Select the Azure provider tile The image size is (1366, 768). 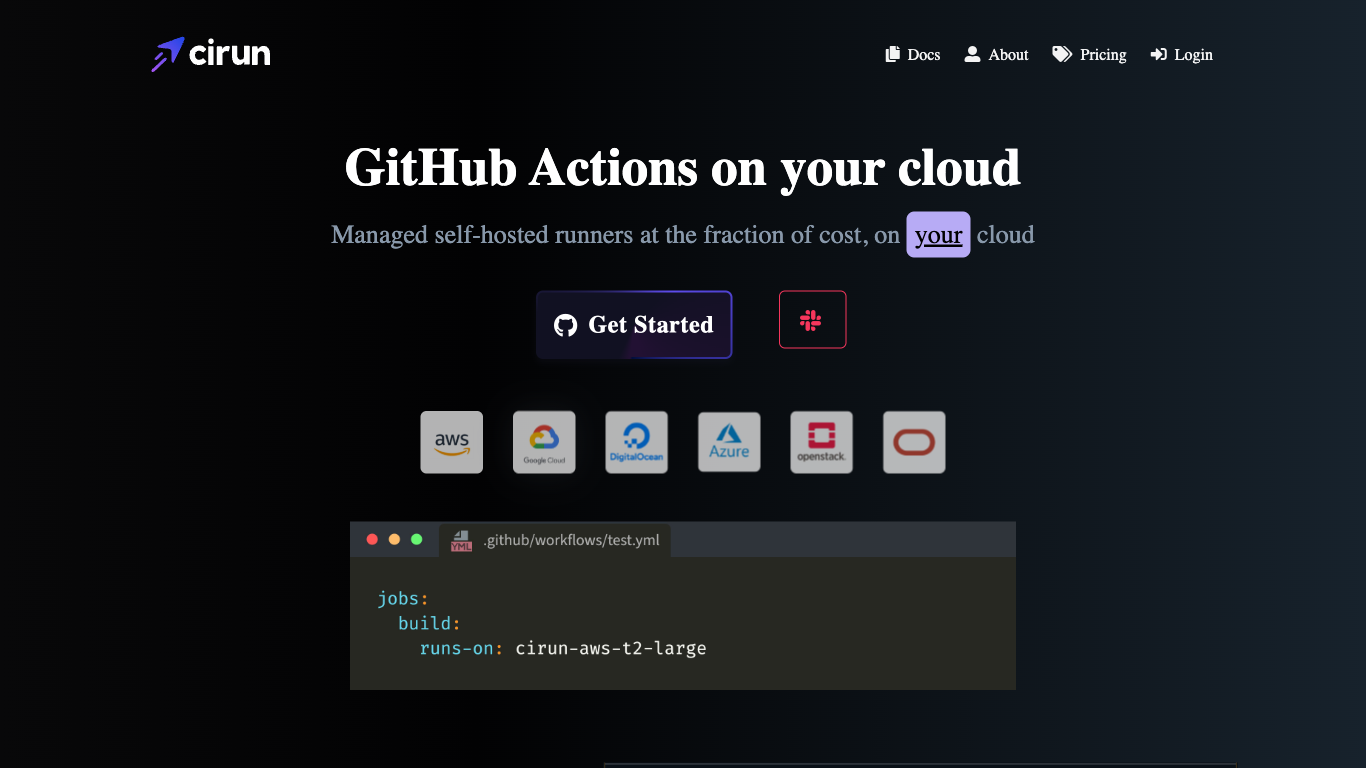729,442
